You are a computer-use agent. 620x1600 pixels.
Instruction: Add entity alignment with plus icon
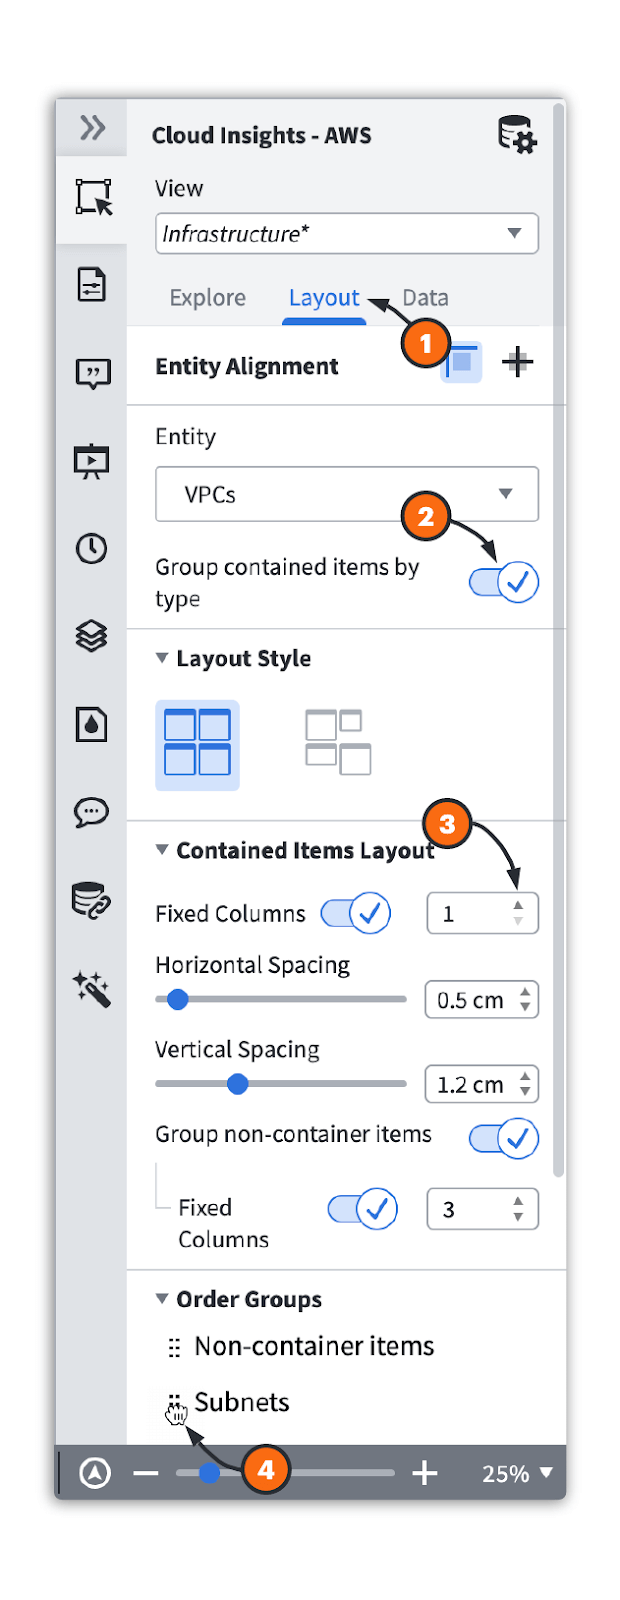tap(517, 362)
